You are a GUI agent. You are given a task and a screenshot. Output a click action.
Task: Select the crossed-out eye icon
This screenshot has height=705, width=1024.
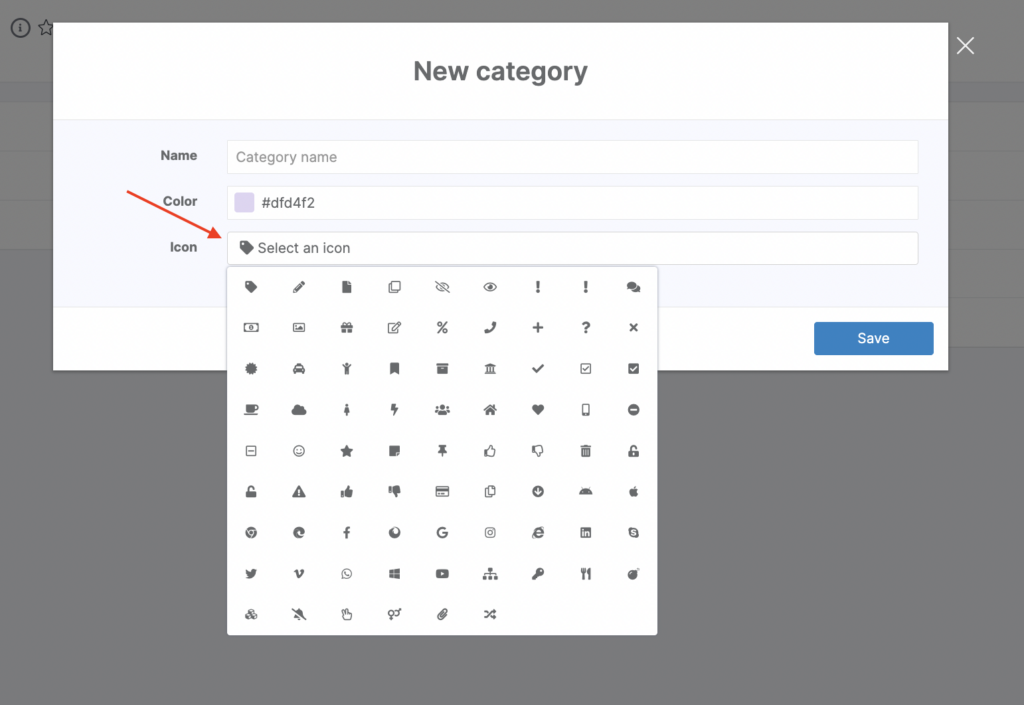click(x=442, y=287)
